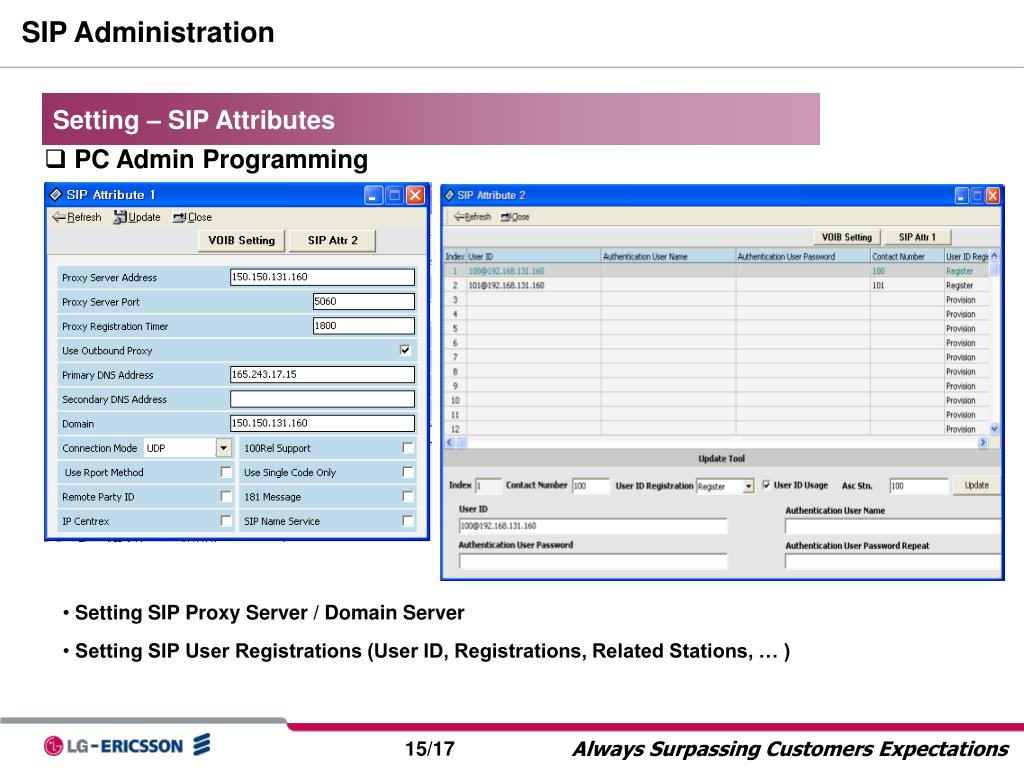Click the Update button in Update Tool
Viewport: 1024px width, 768px height.
pos(976,485)
